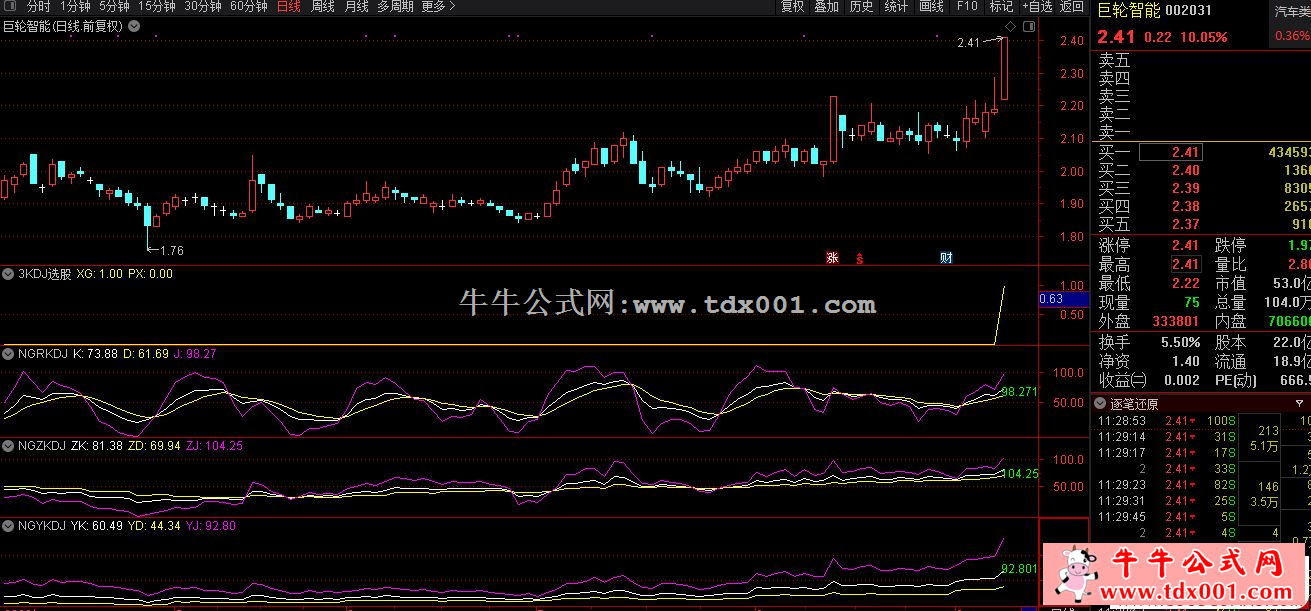Click the 涨停 value 2.41
This screenshot has width=1311, height=611.
pos(1185,246)
